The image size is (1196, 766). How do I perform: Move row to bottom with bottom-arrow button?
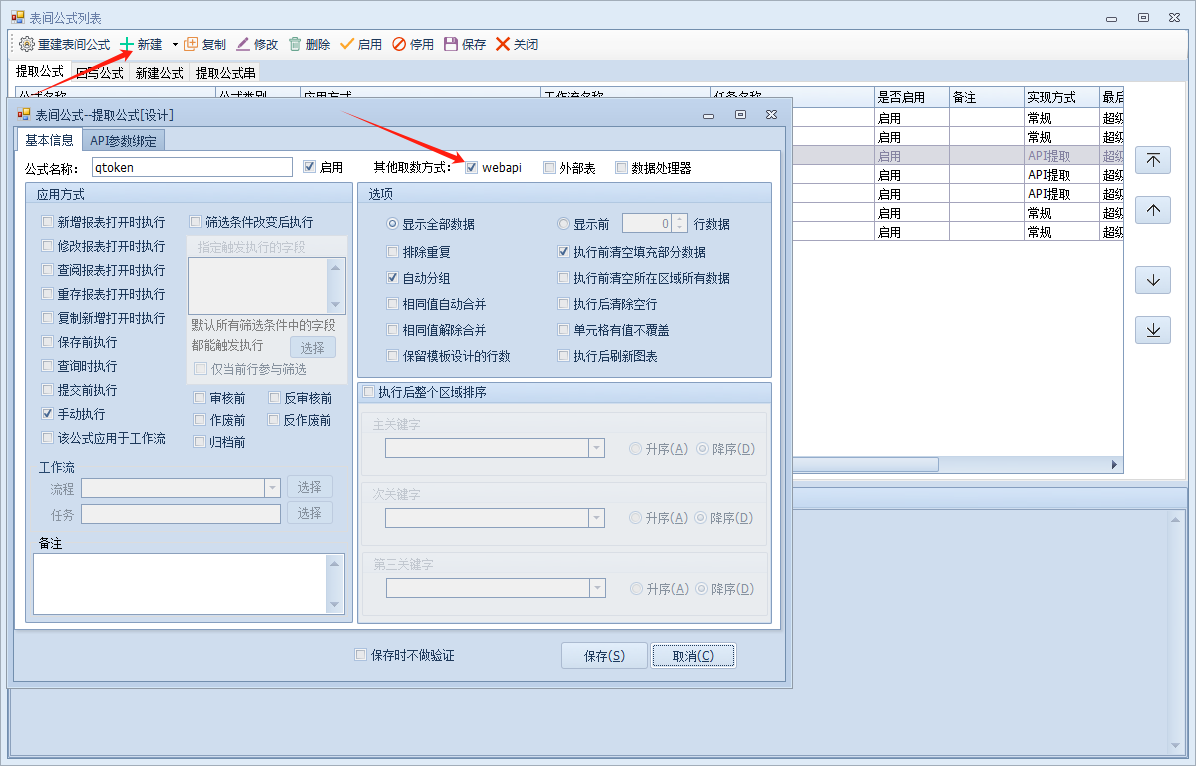(x=1153, y=330)
